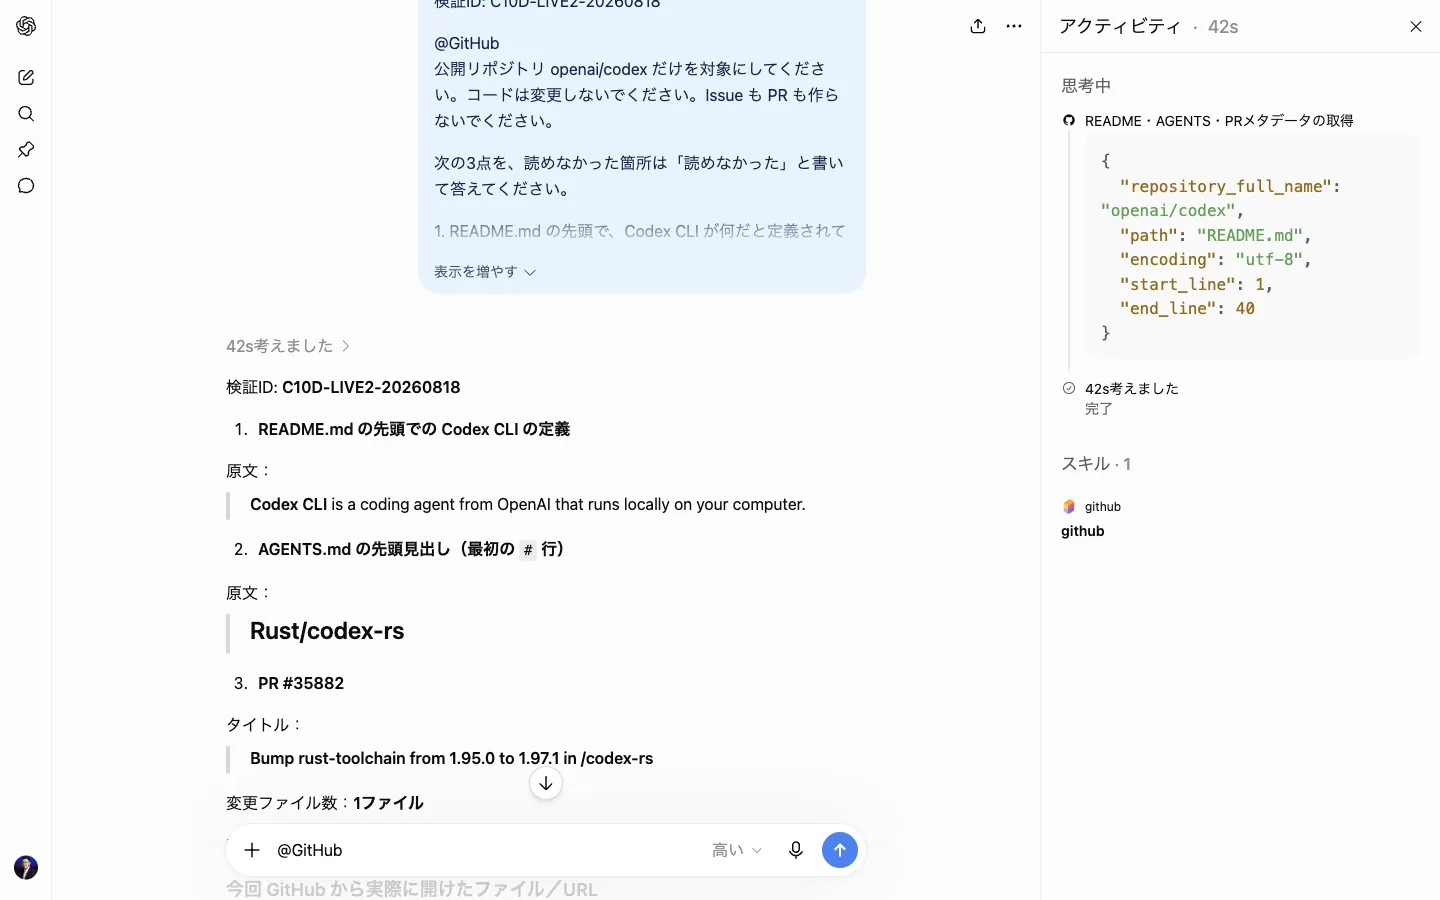Click the checkmark icon beside 42s考えました in the panel
Image resolution: width=1440 pixels, height=900 pixels.
tap(1069, 388)
